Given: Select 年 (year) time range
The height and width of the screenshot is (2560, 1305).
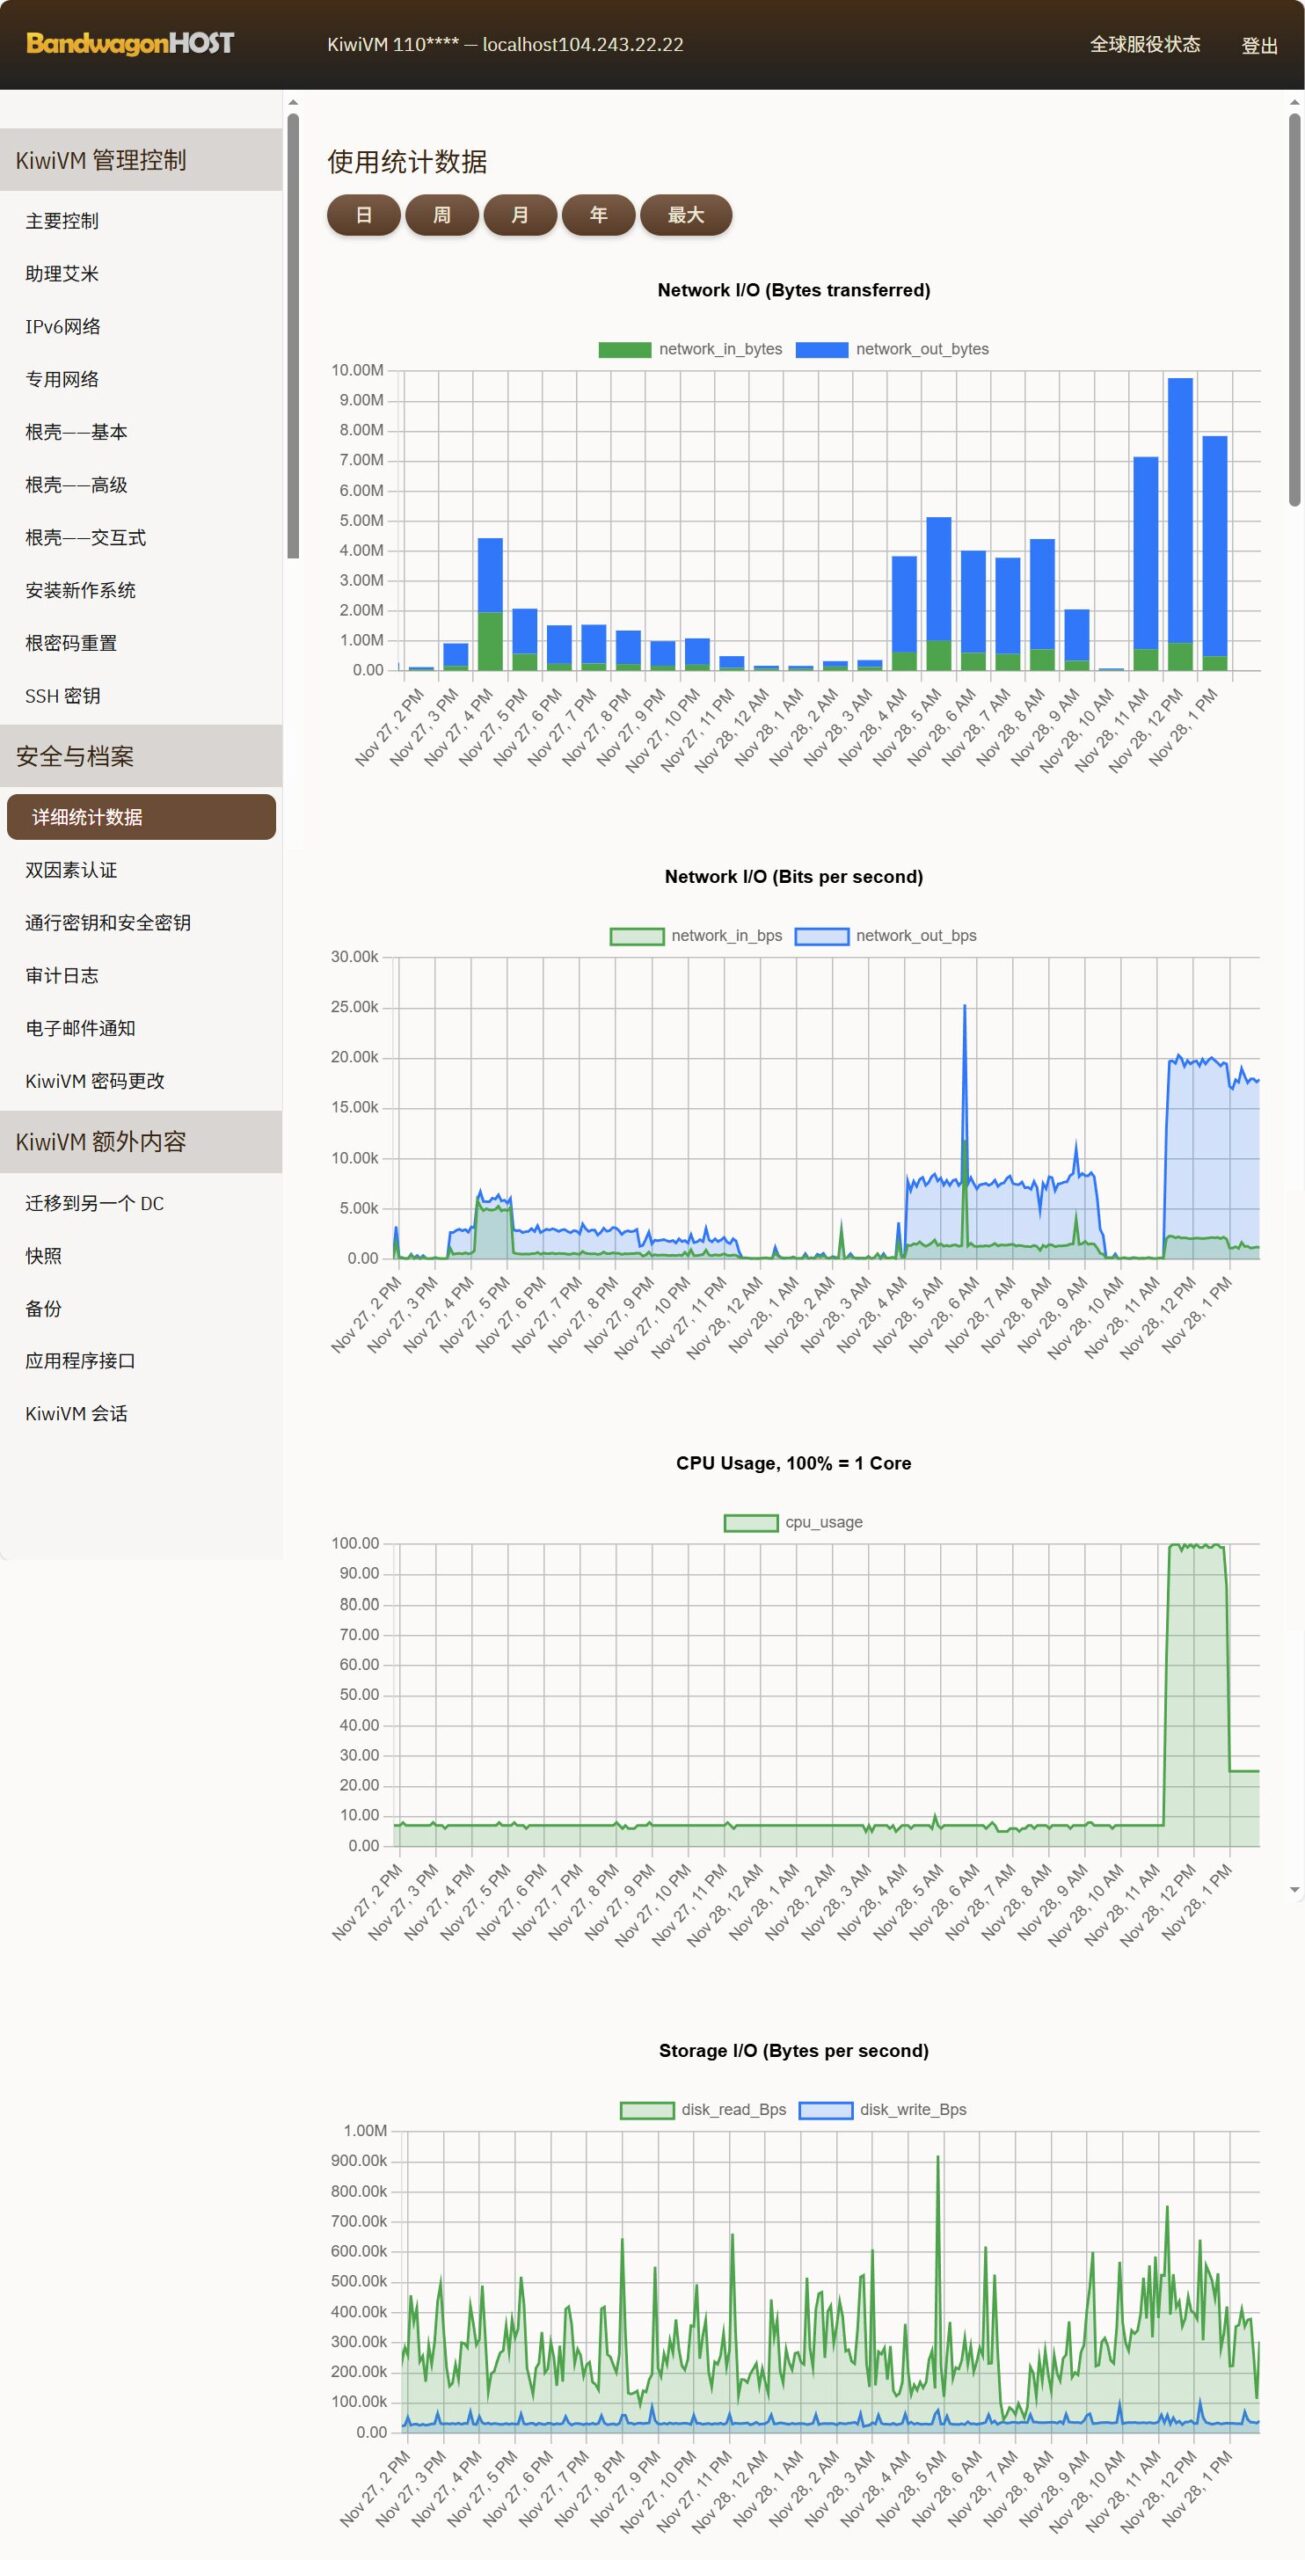Looking at the screenshot, I should point(598,215).
